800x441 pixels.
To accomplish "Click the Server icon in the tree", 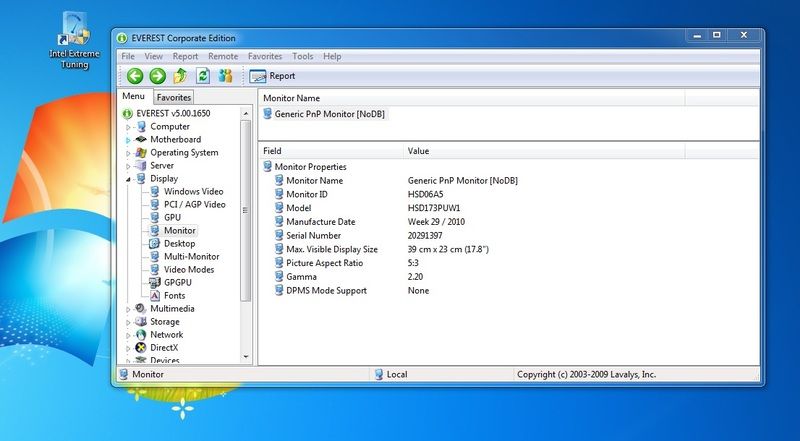I will coord(141,165).
